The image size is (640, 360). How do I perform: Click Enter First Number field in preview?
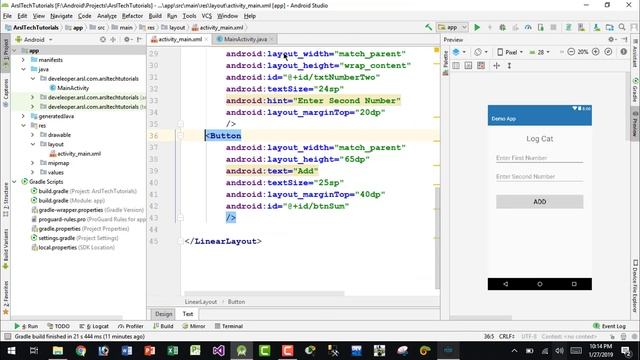point(539,158)
